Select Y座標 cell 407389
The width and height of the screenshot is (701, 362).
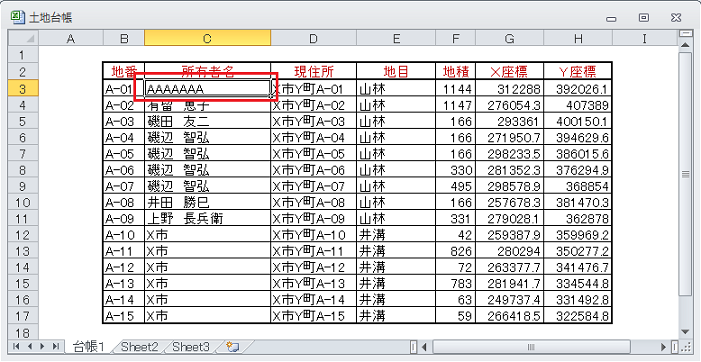coord(578,105)
